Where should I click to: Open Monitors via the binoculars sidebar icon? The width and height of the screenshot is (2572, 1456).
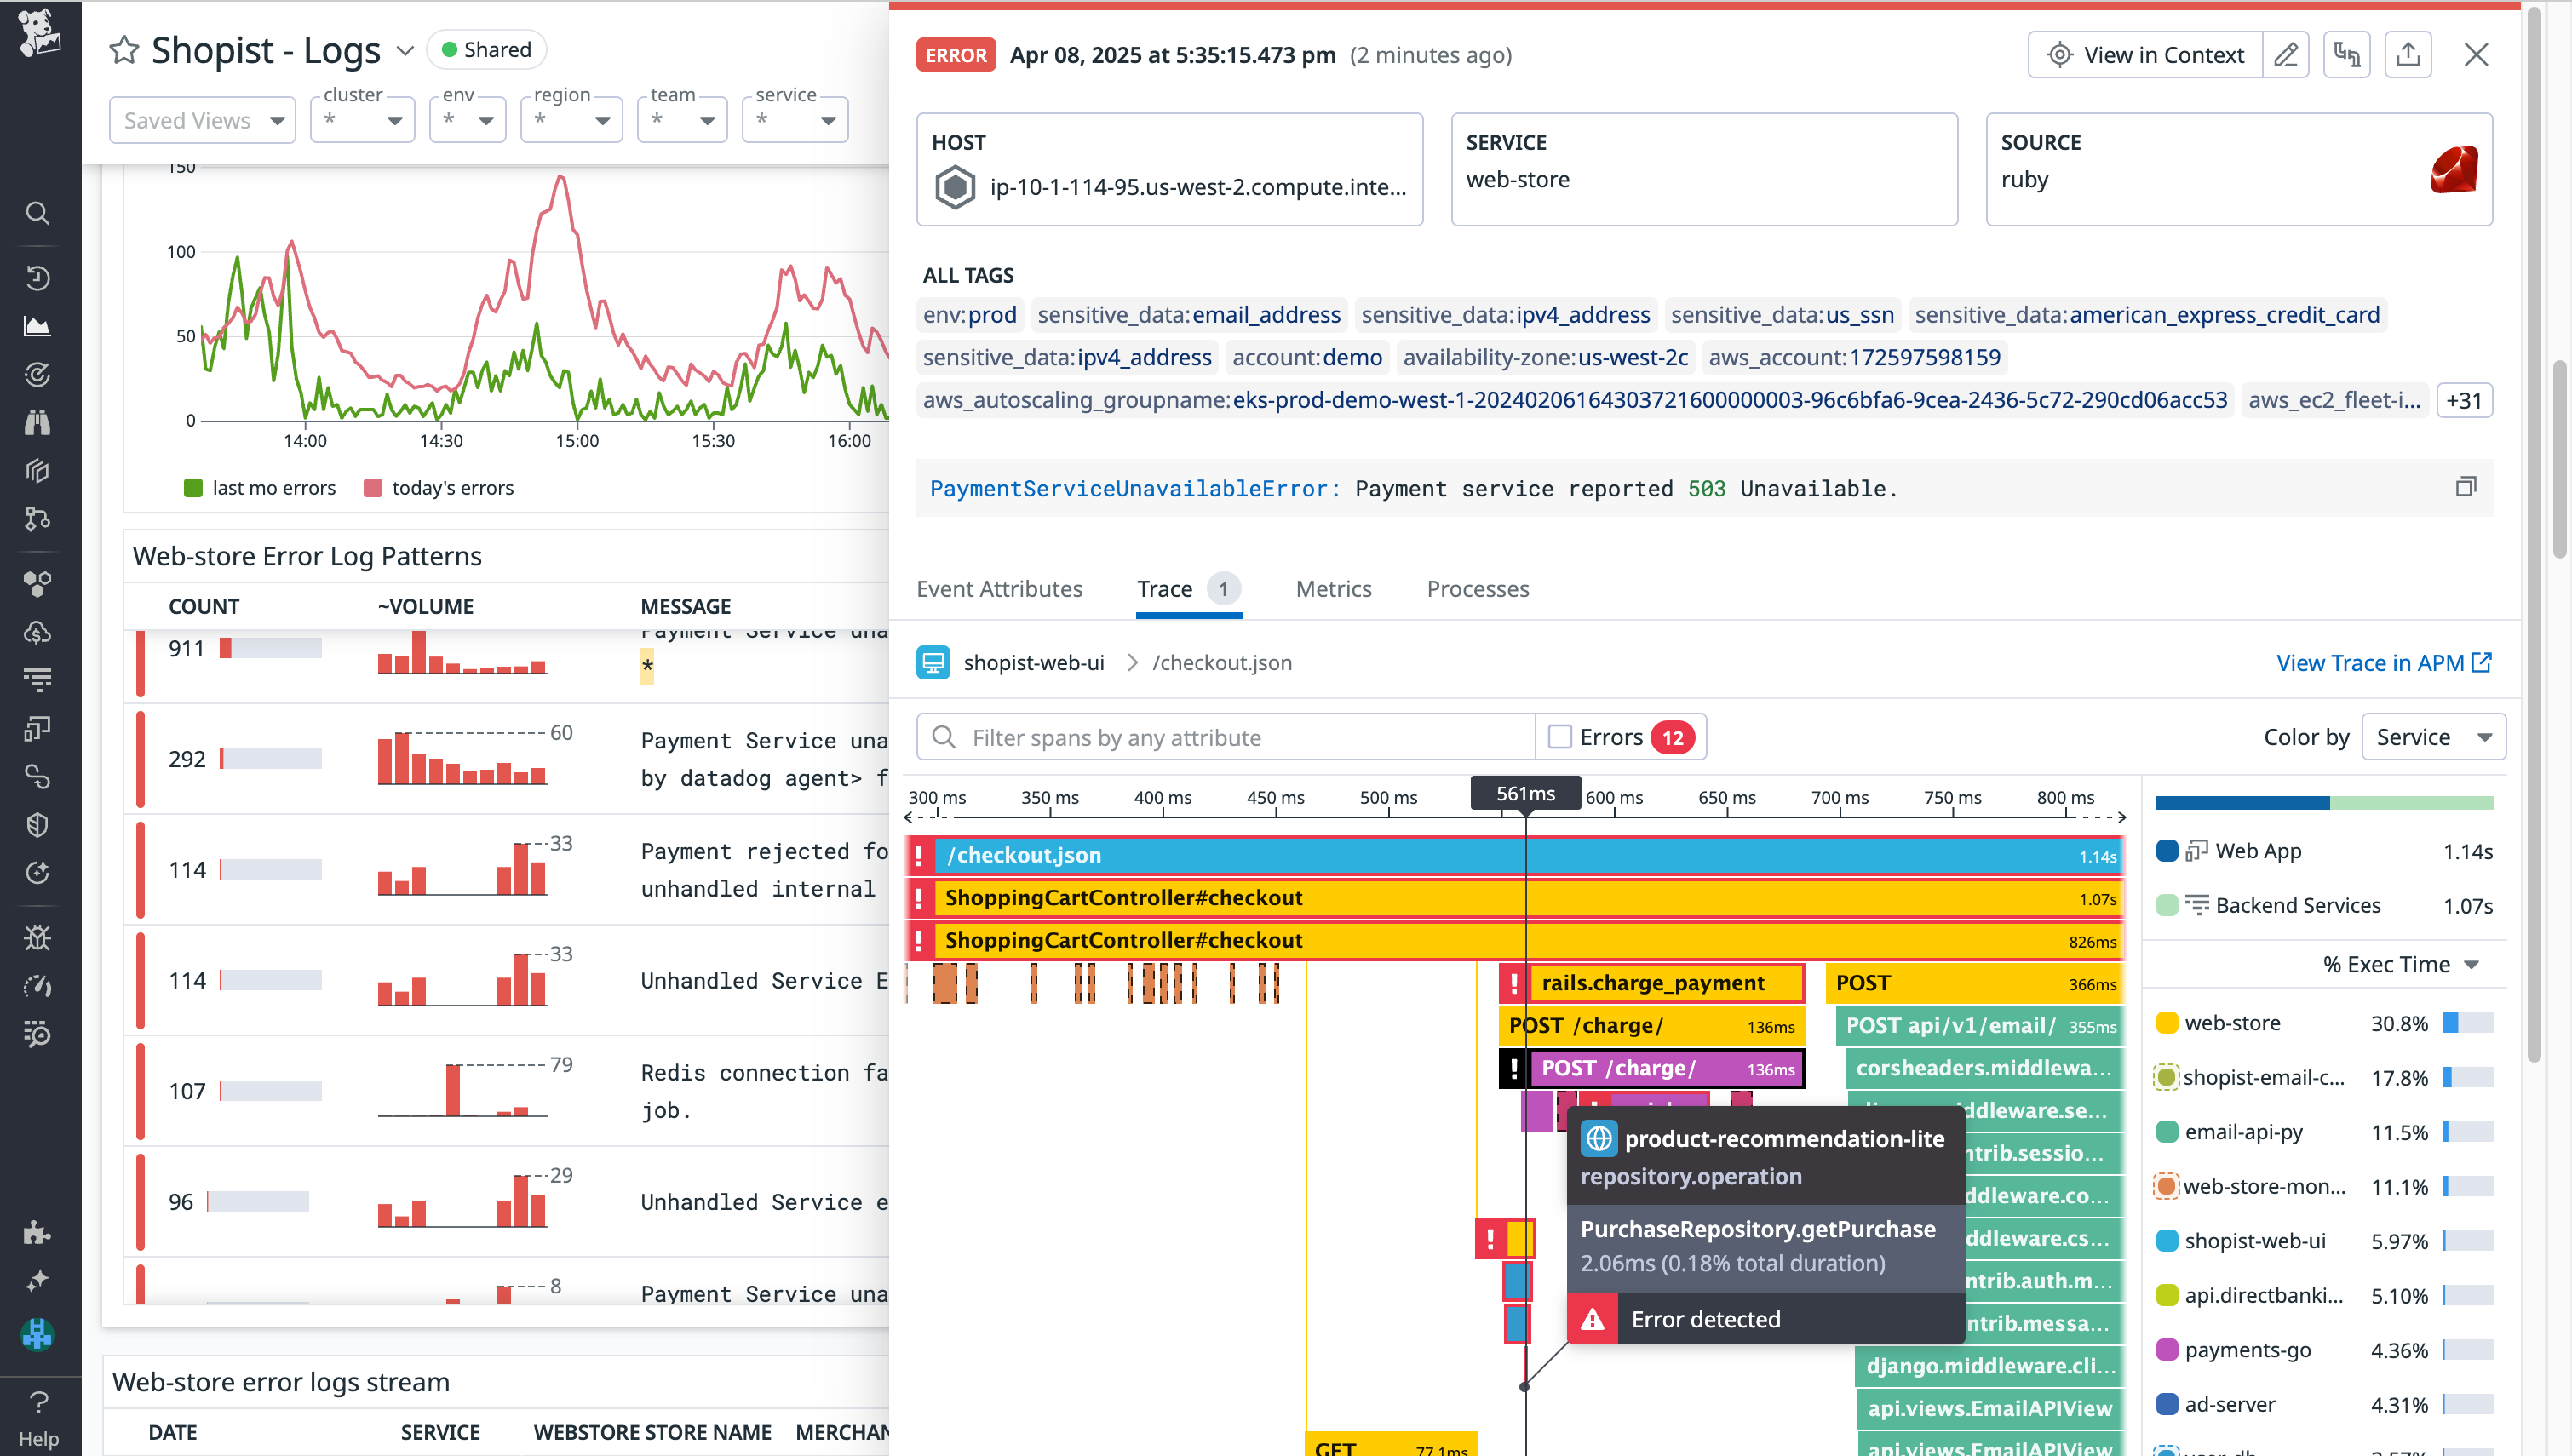click(38, 422)
